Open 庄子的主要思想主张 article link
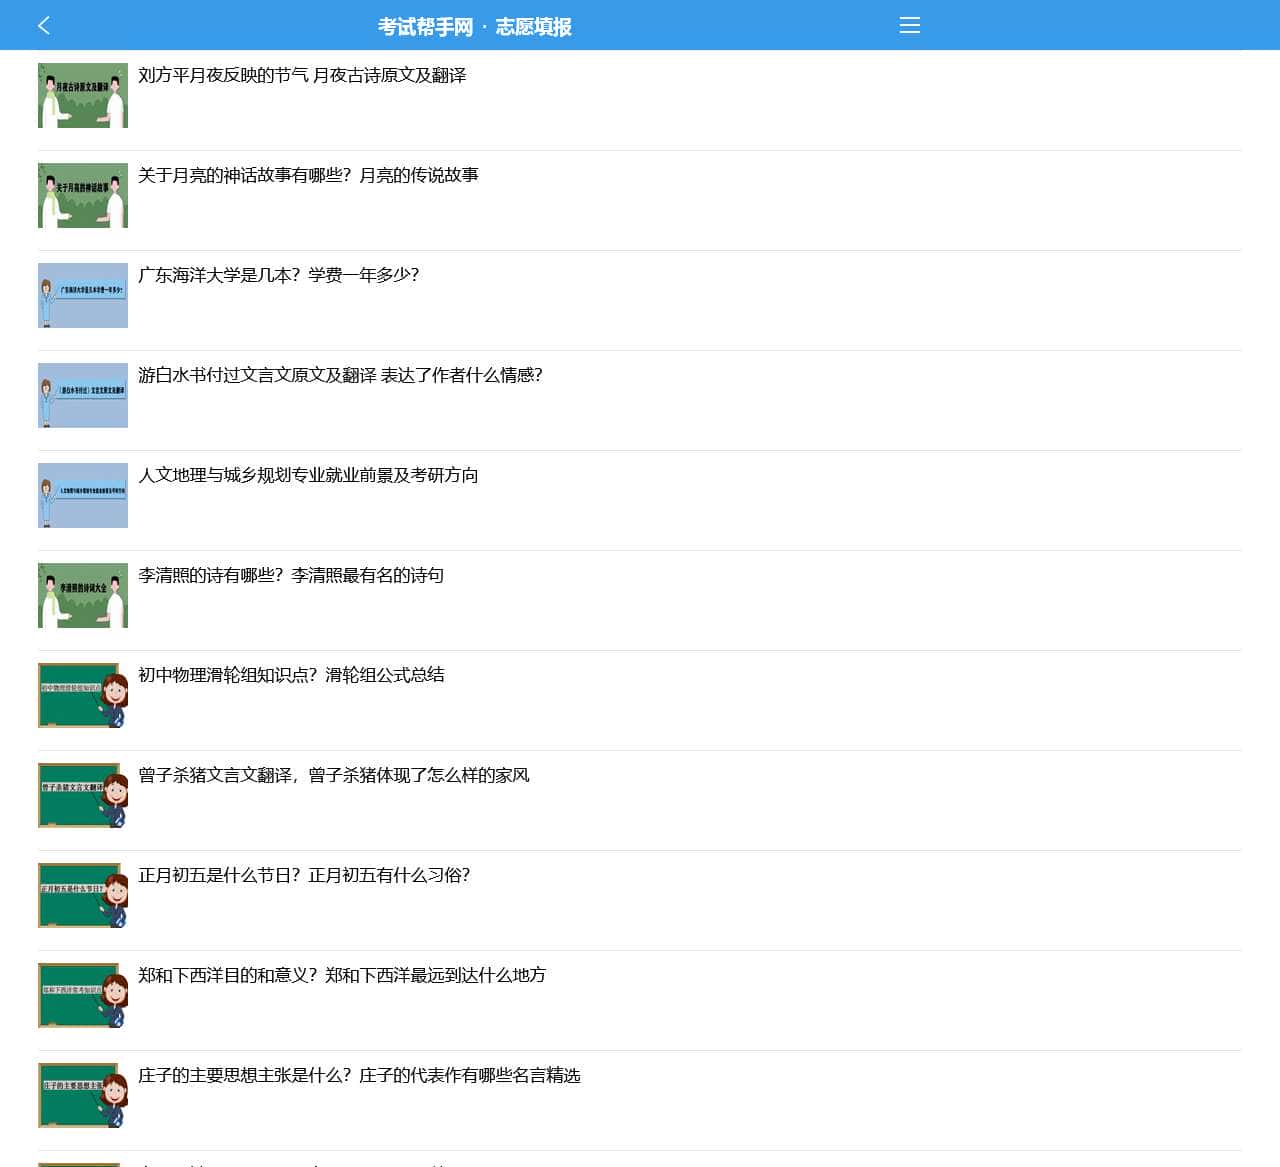The height and width of the screenshot is (1167, 1280). pyautogui.click(x=359, y=1075)
